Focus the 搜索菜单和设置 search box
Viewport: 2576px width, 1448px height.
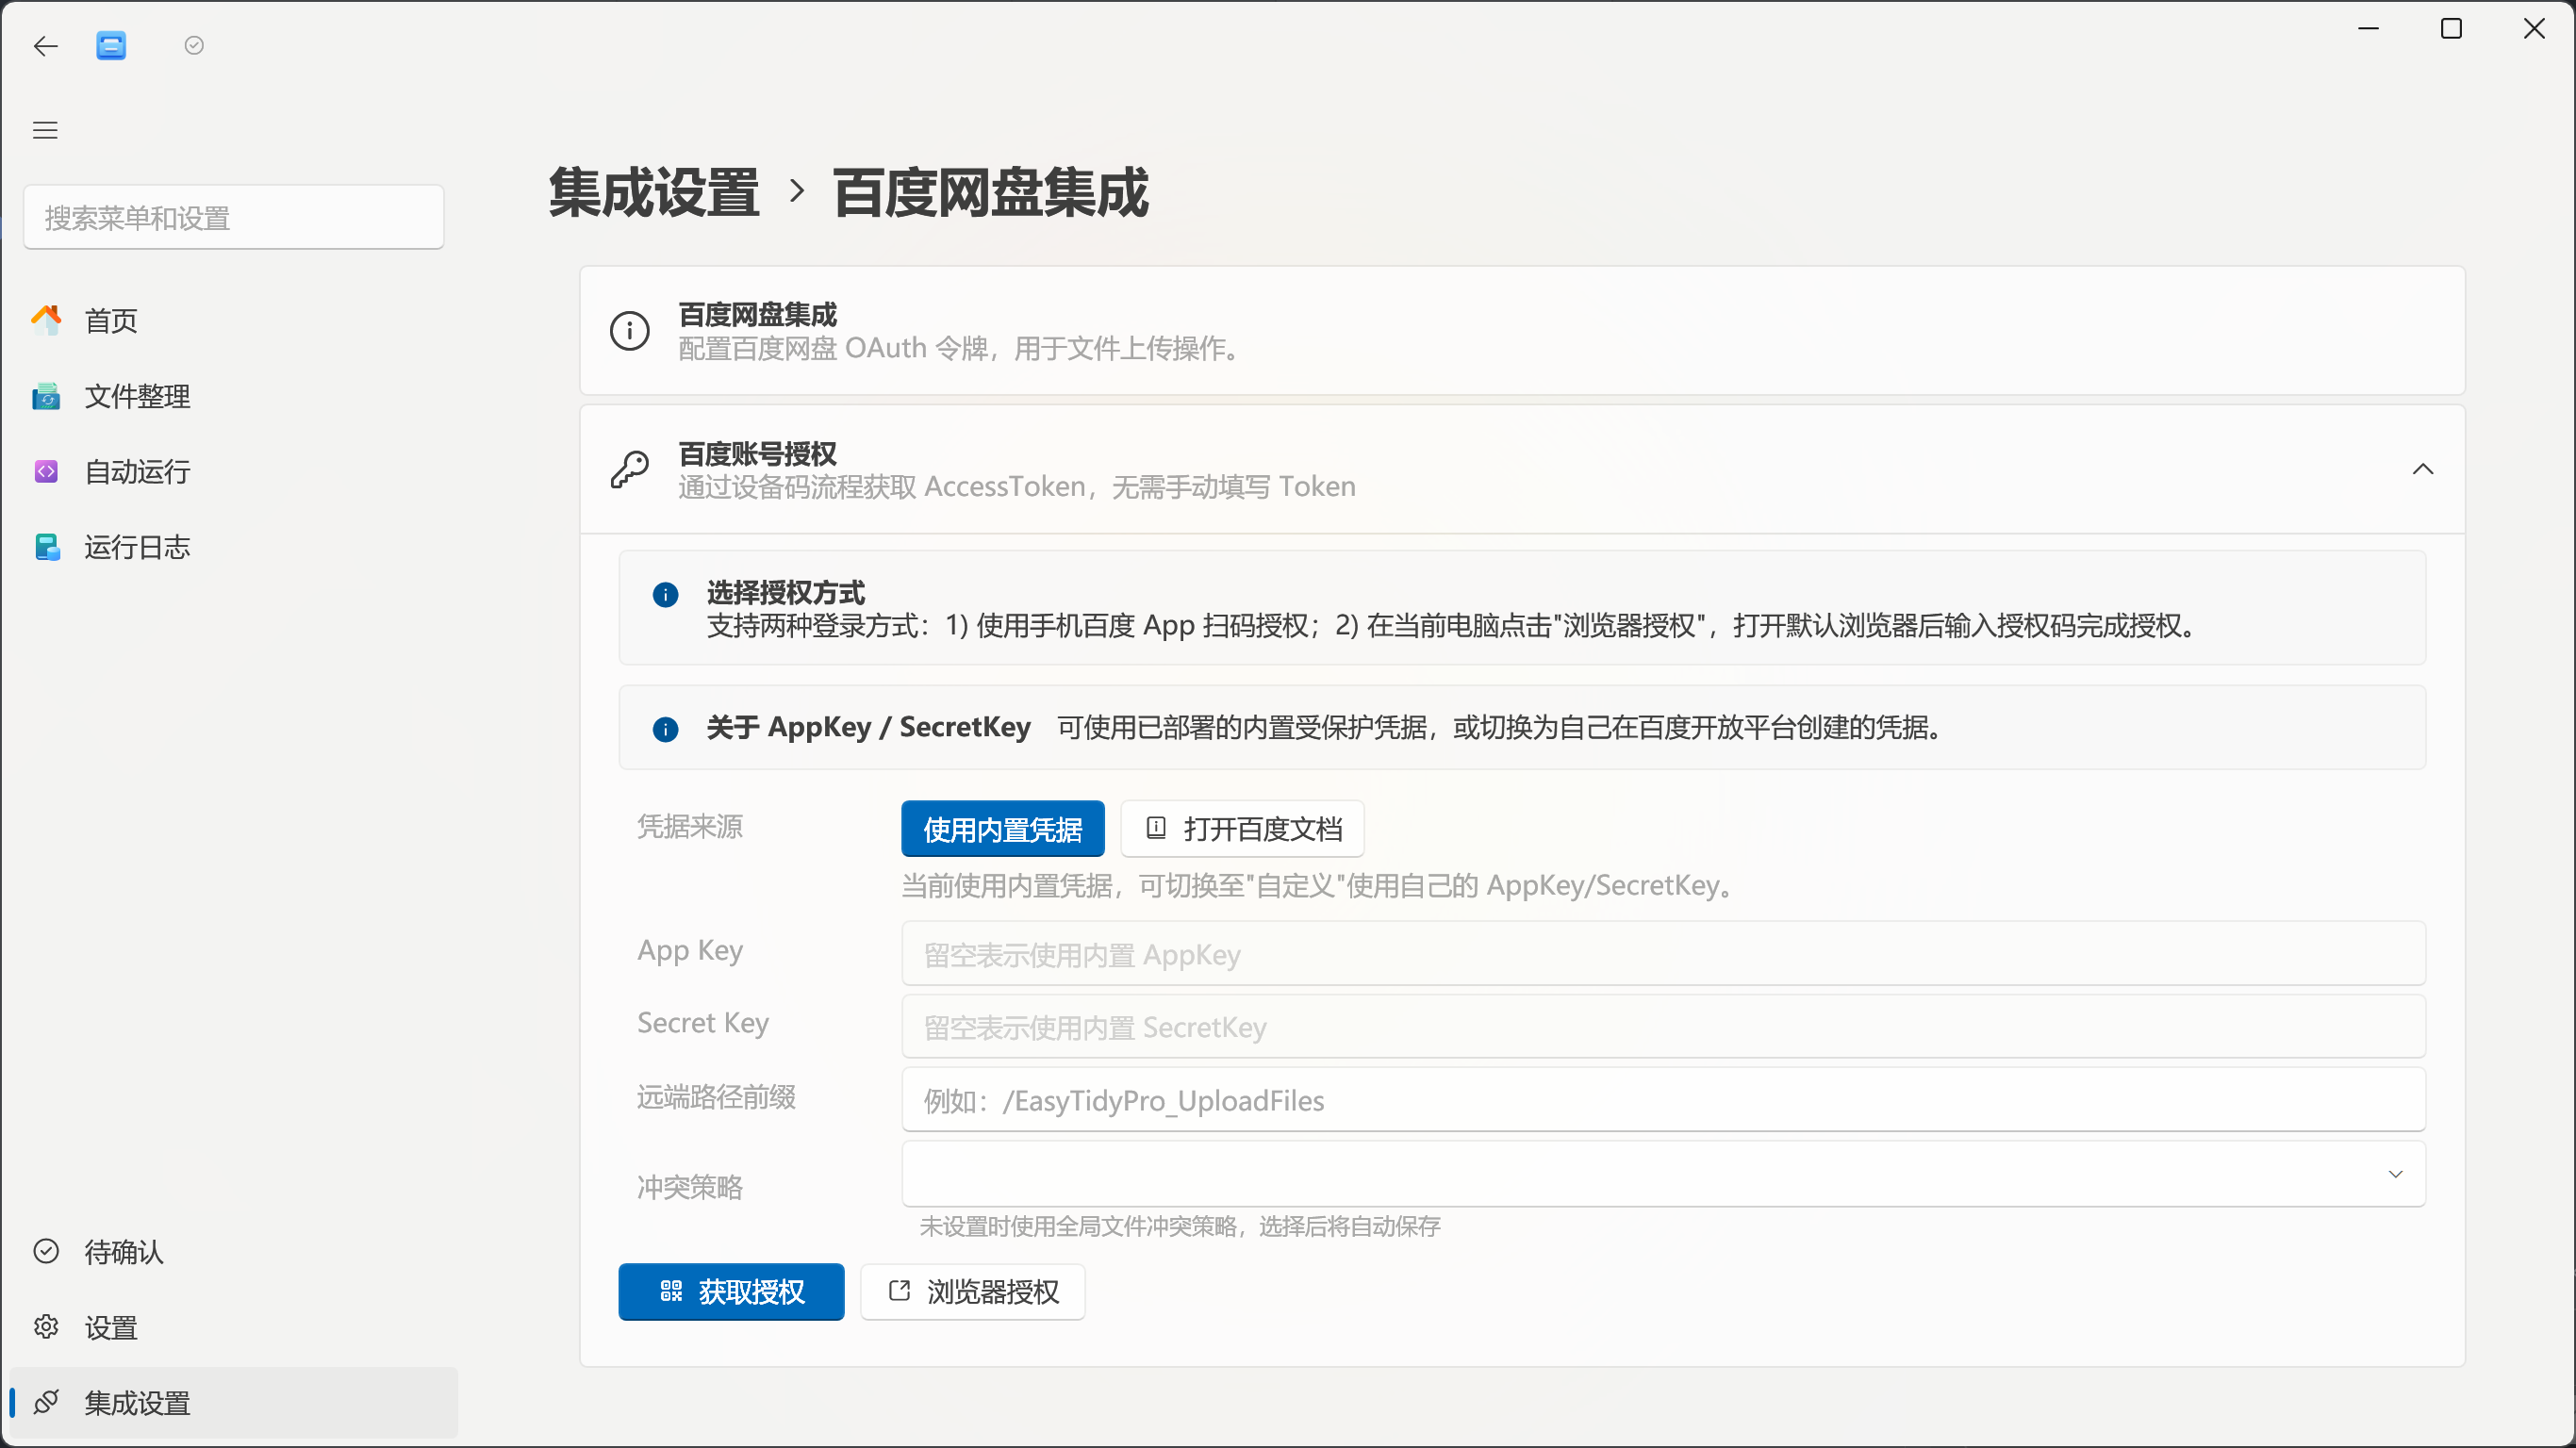(x=234, y=217)
